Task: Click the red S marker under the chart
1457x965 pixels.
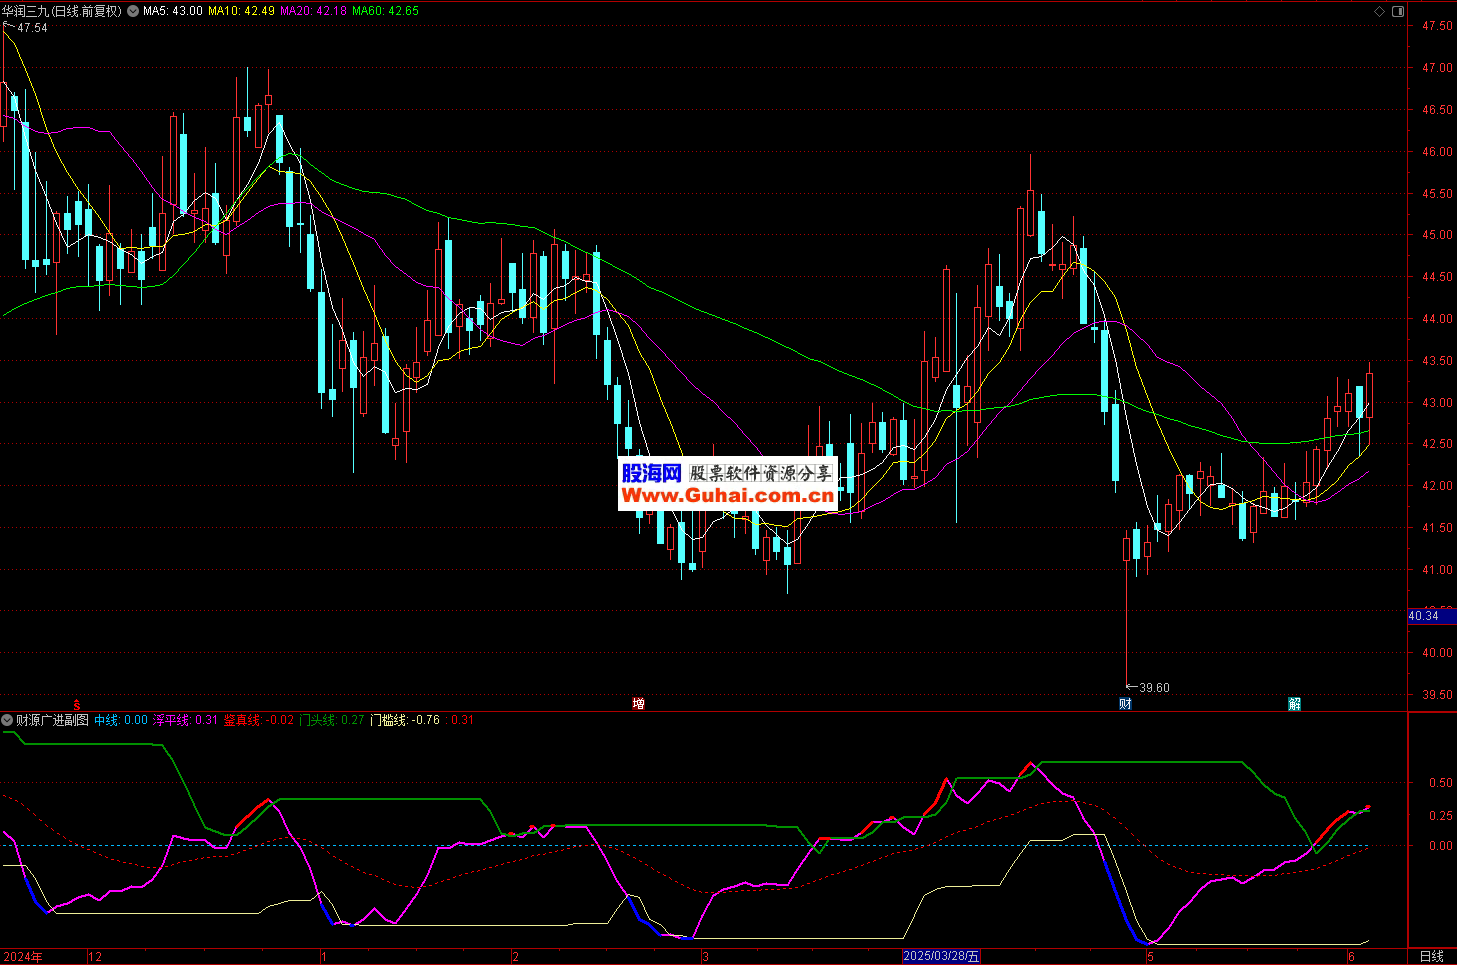Action: coord(76,705)
